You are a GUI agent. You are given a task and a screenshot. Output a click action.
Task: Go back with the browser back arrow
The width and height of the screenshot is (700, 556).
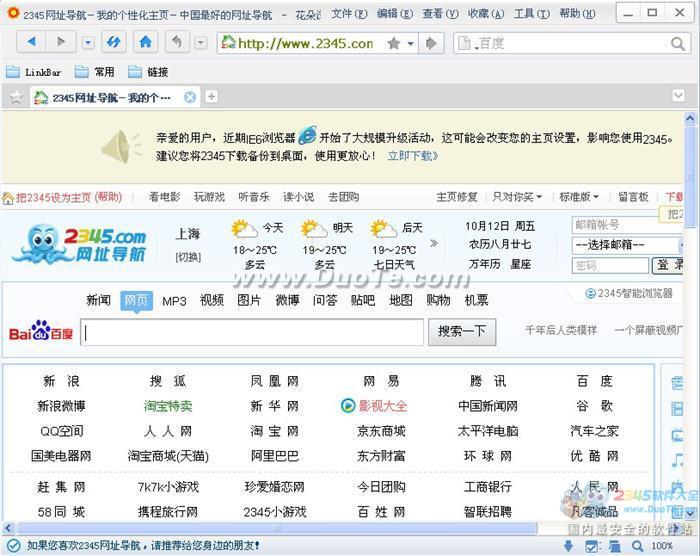(31, 42)
